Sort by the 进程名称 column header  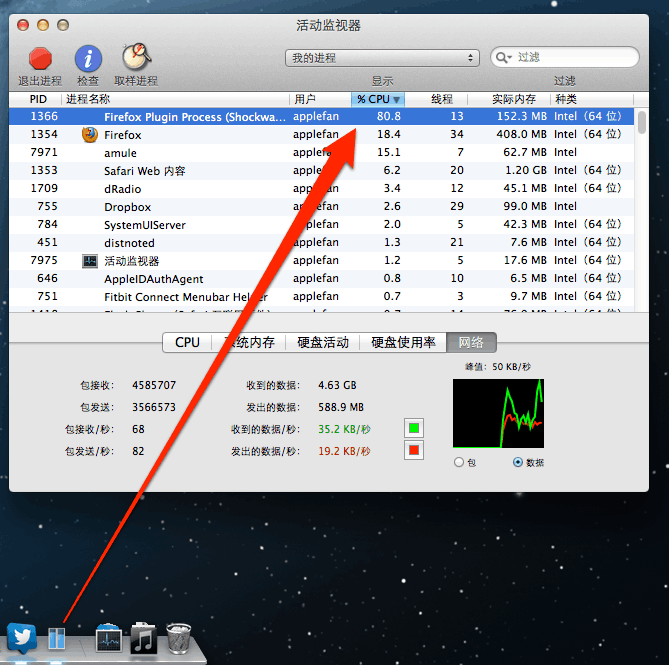[176, 99]
